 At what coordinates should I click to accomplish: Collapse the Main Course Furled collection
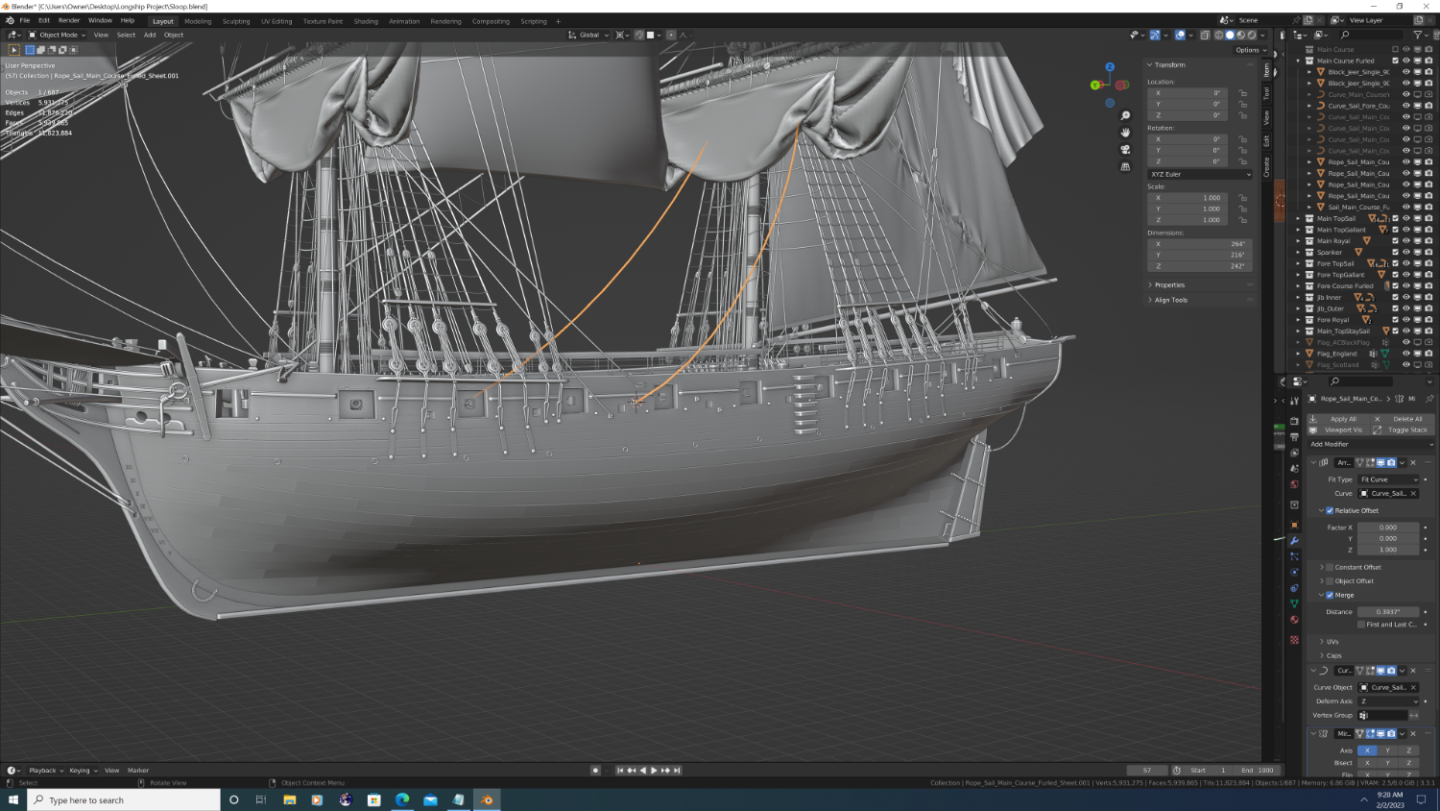pyautogui.click(x=1298, y=61)
